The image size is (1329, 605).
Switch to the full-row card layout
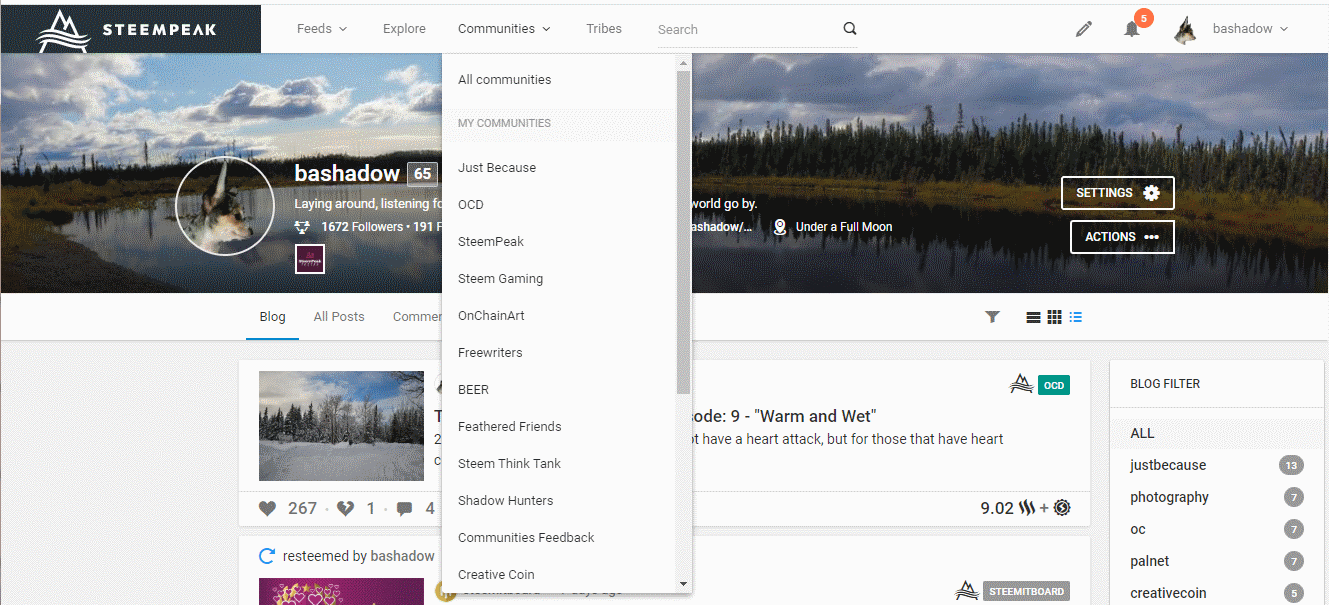click(1033, 317)
